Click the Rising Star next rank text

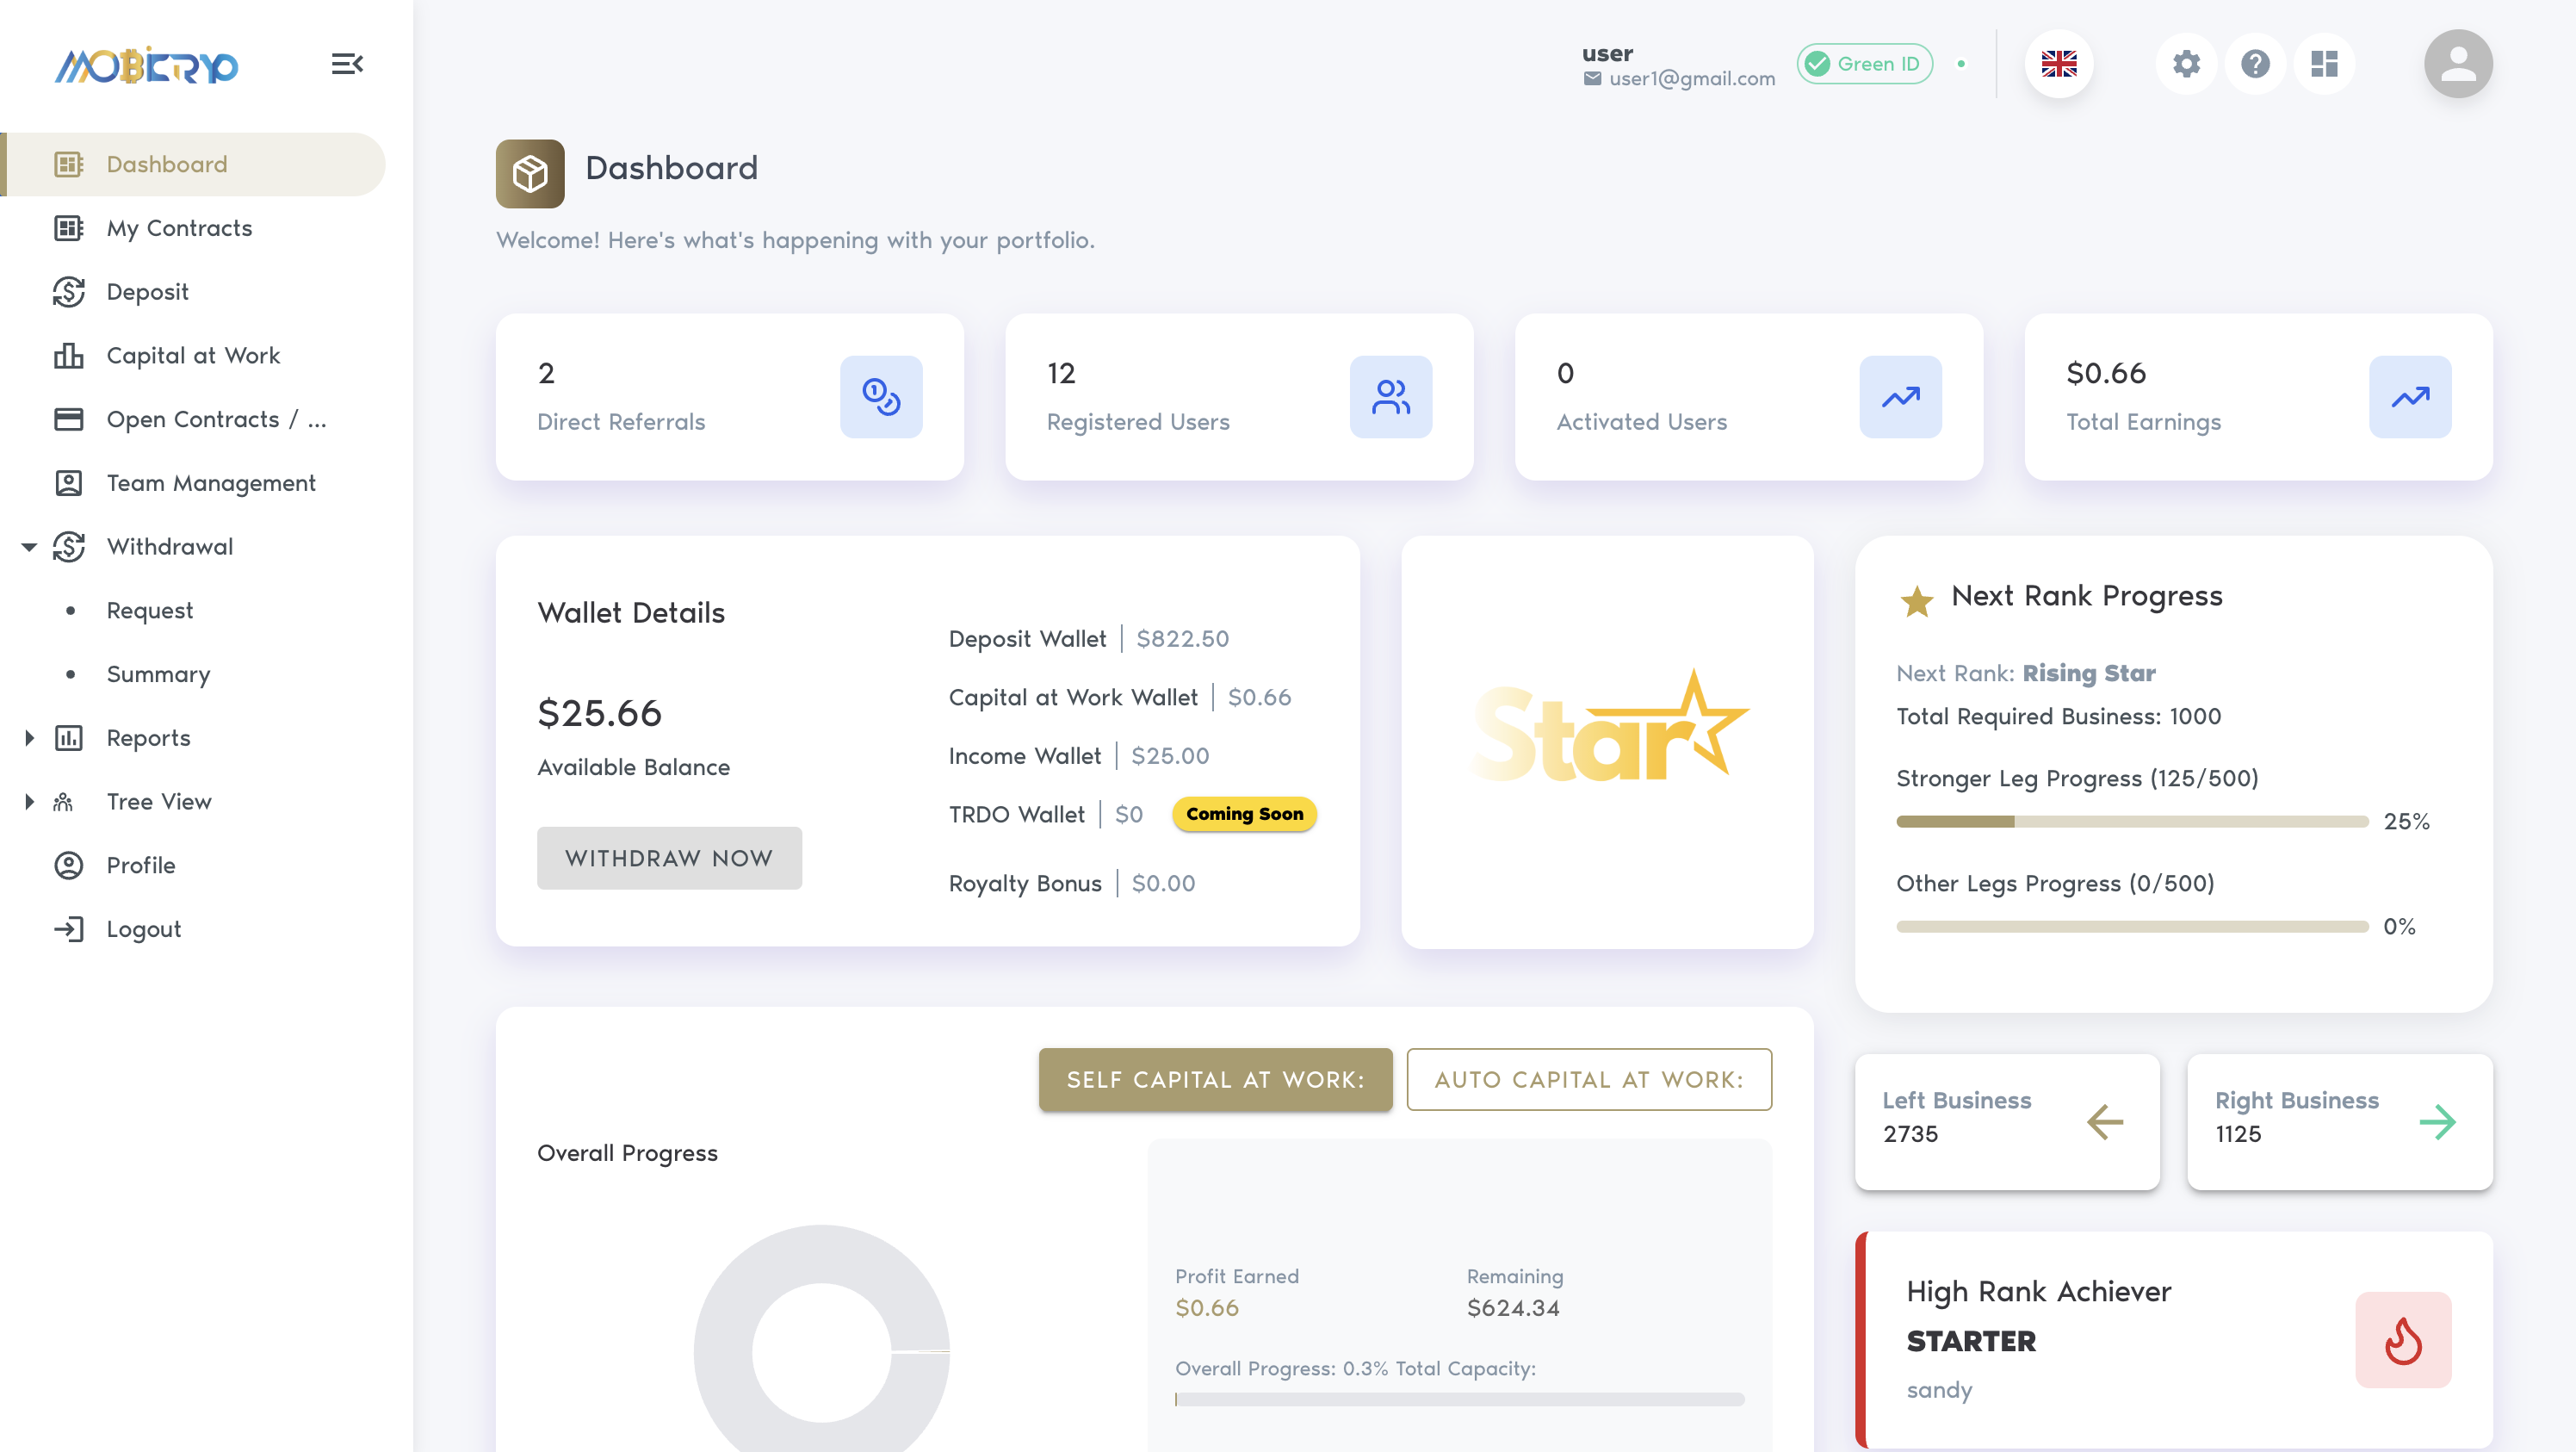2089,673
